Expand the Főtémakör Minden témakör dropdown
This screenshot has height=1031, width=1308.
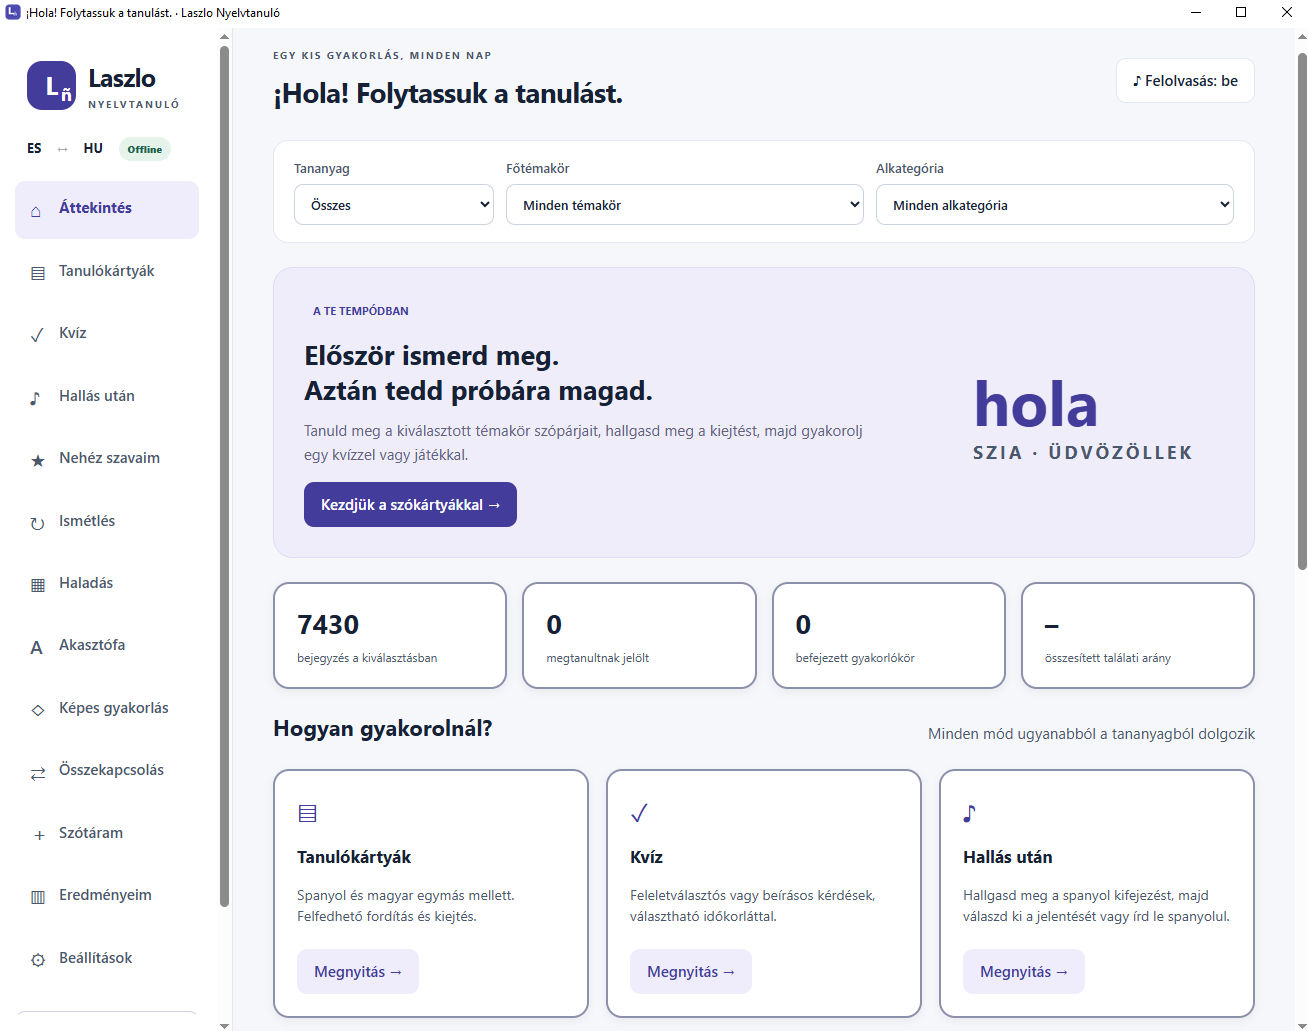click(685, 205)
